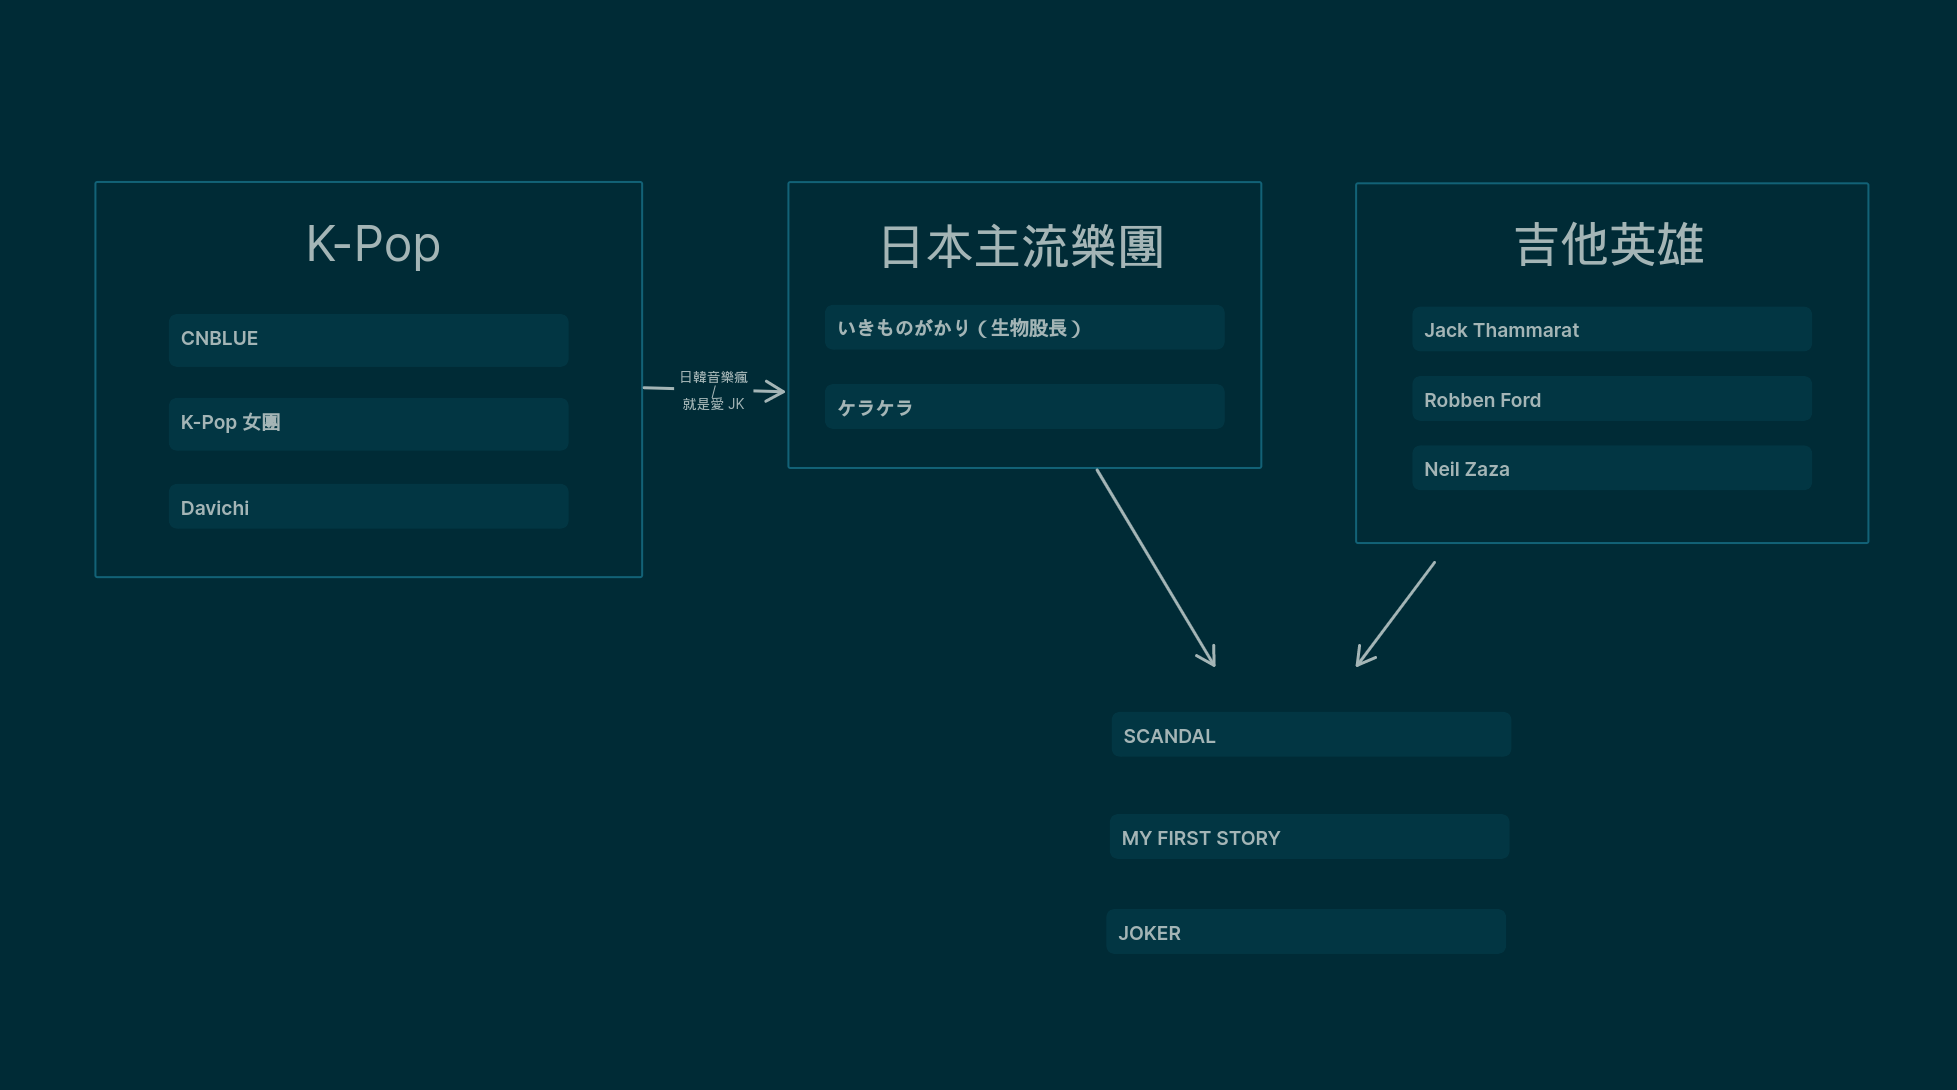Select the Robben Ford card
Image resolution: width=1957 pixels, height=1090 pixels.
(x=1611, y=398)
